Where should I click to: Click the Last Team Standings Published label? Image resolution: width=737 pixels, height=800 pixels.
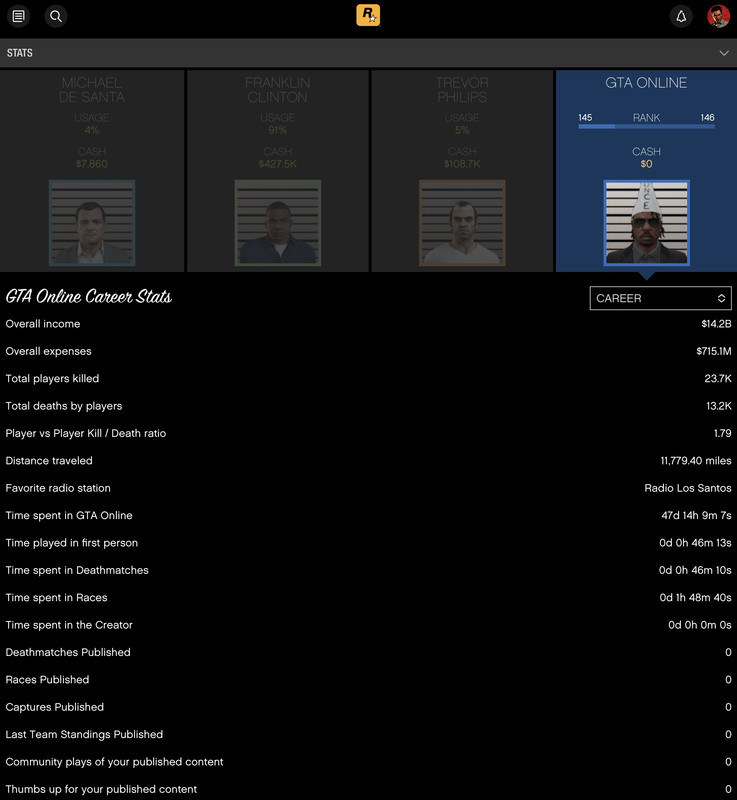[x=84, y=735]
